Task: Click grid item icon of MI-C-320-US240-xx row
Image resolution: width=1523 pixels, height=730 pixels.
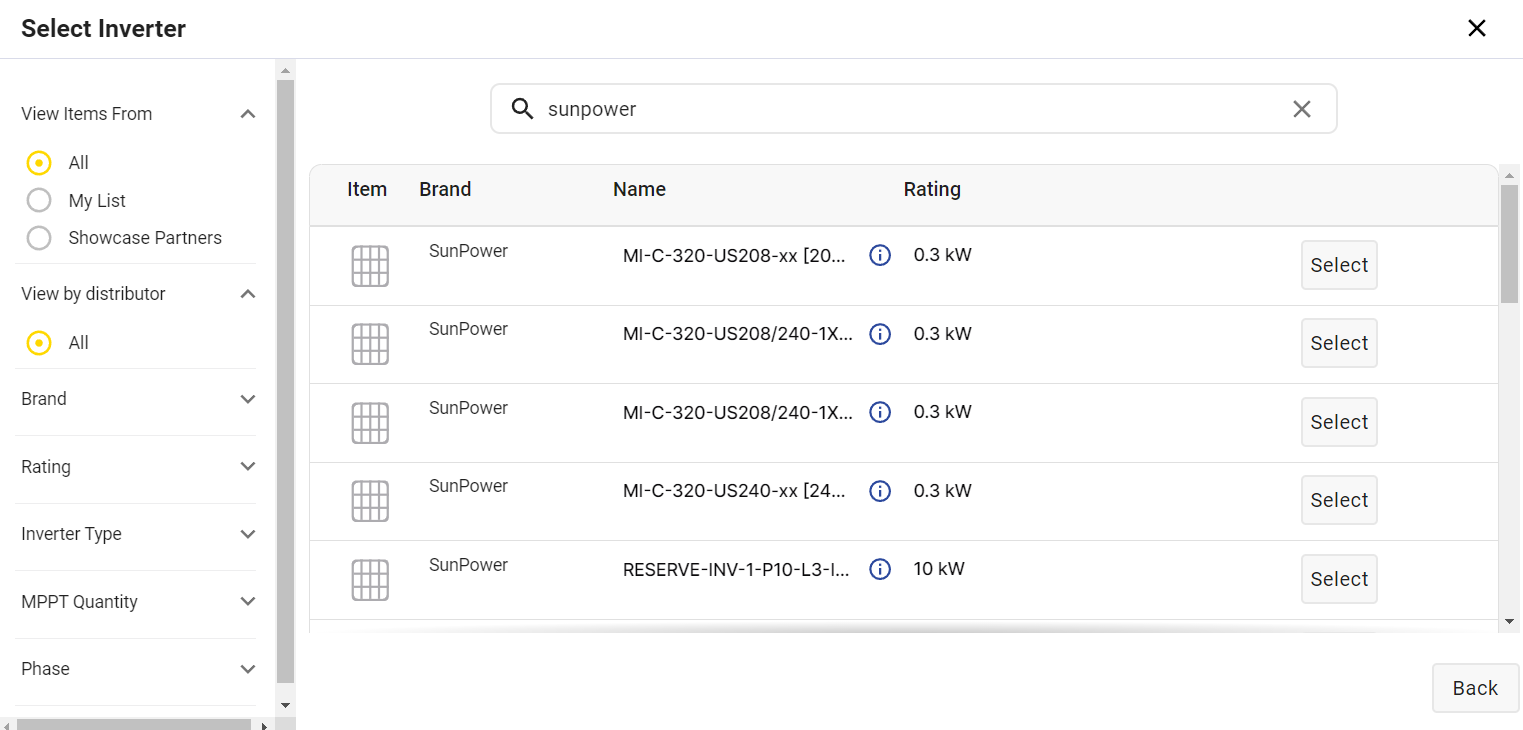Action: click(370, 501)
